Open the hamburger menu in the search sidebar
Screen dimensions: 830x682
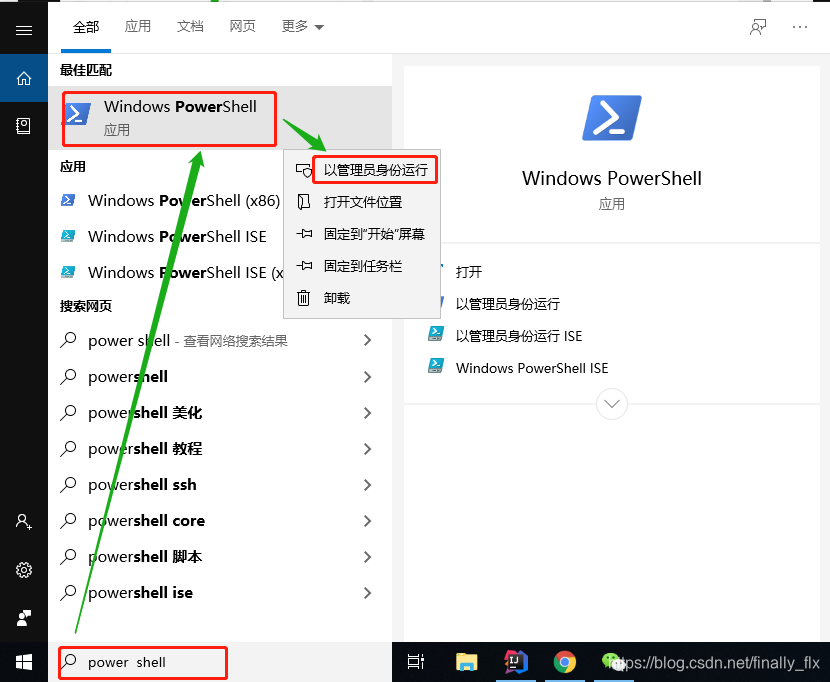point(24,30)
